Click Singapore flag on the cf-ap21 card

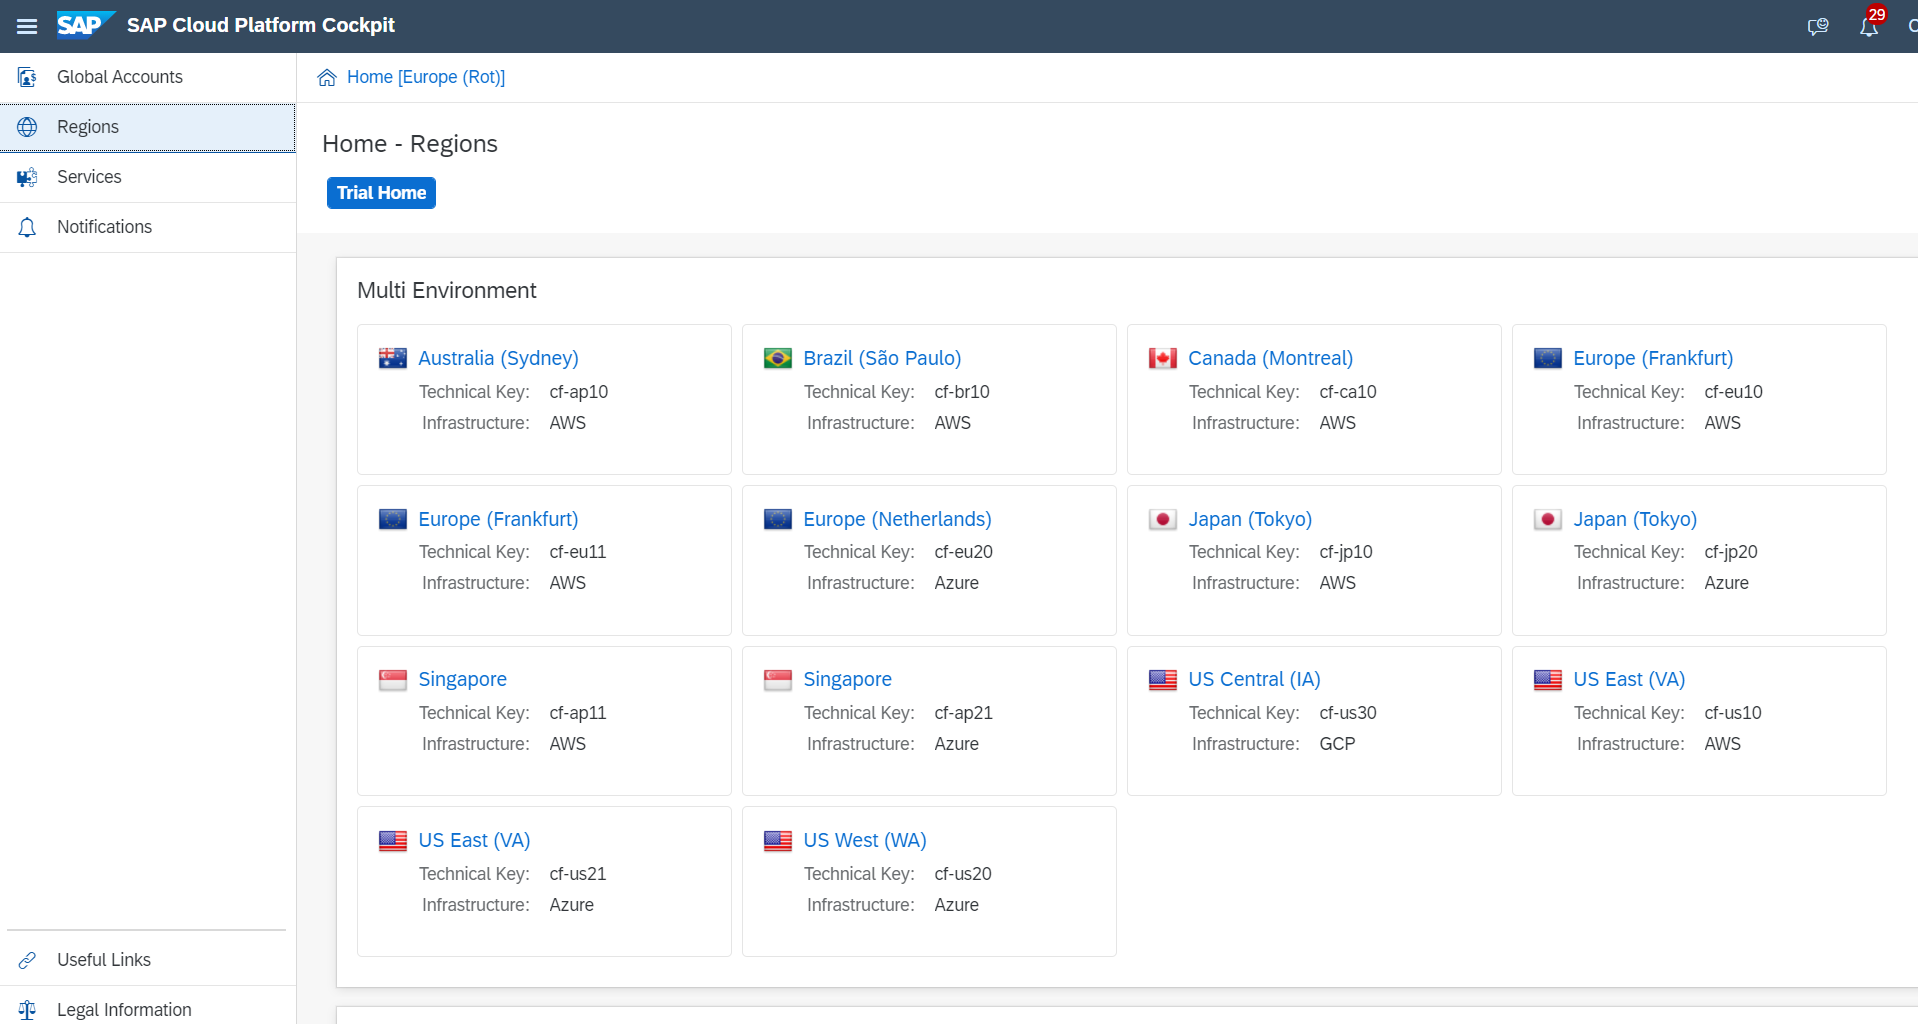[x=778, y=680]
